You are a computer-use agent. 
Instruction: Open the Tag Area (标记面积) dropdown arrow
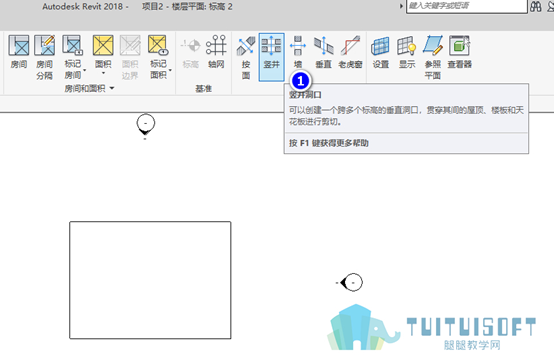(x=170, y=70)
